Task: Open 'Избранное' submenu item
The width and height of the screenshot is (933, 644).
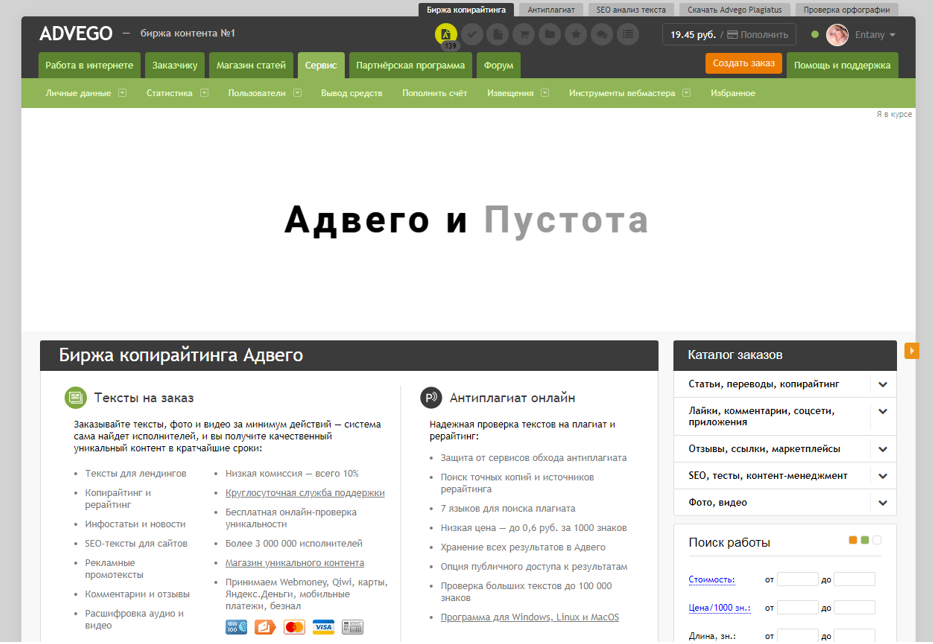Action: pyautogui.click(x=732, y=93)
